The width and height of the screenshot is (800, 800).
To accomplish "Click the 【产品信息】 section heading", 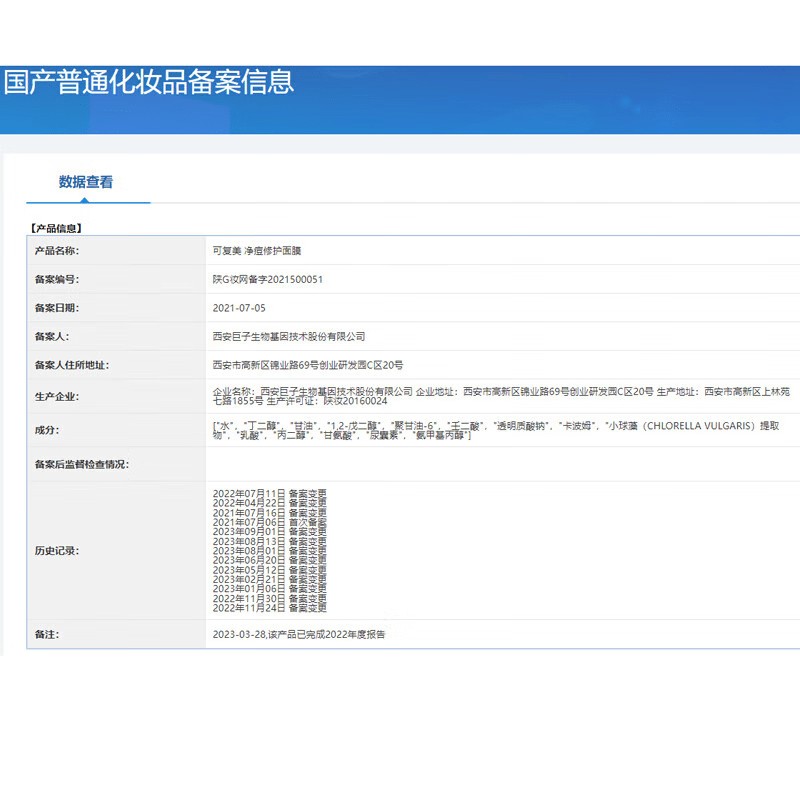I will coord(58,228).
